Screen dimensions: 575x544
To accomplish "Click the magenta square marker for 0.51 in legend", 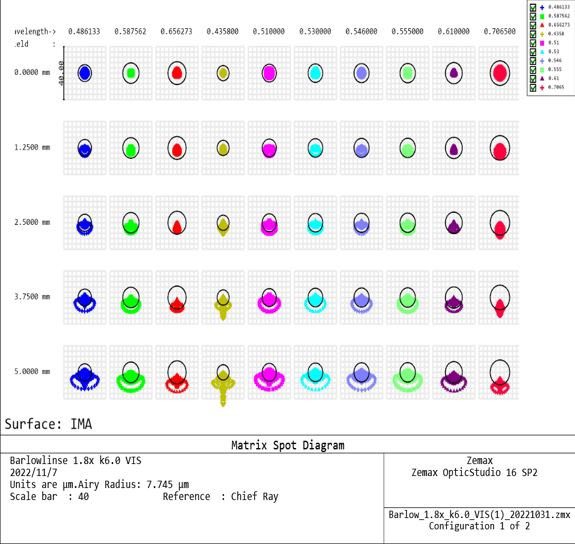I will pyautogui.click(x=542, y=43).
